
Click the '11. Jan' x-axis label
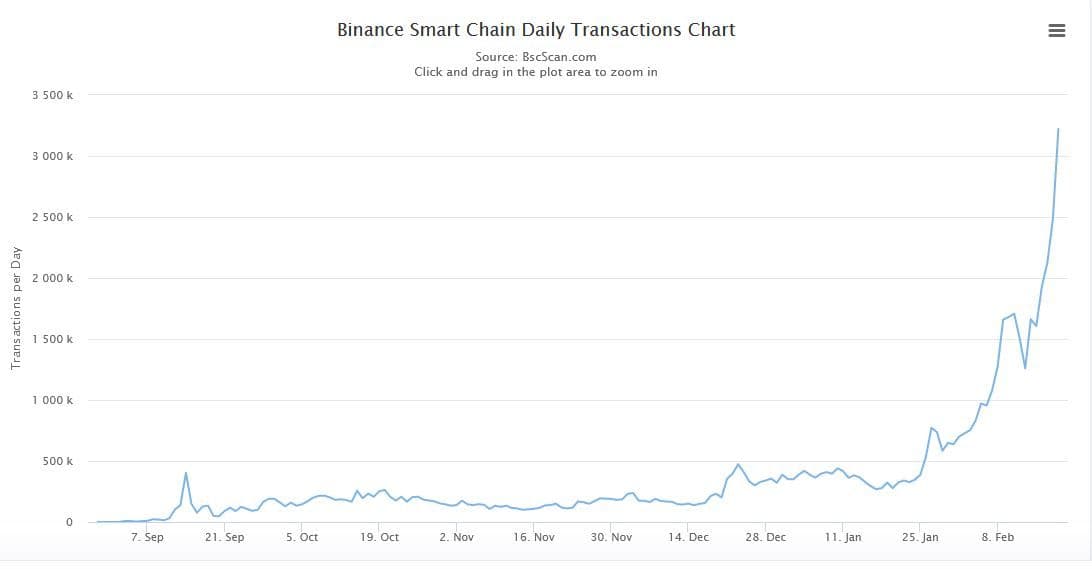click(x=843, y=537)
